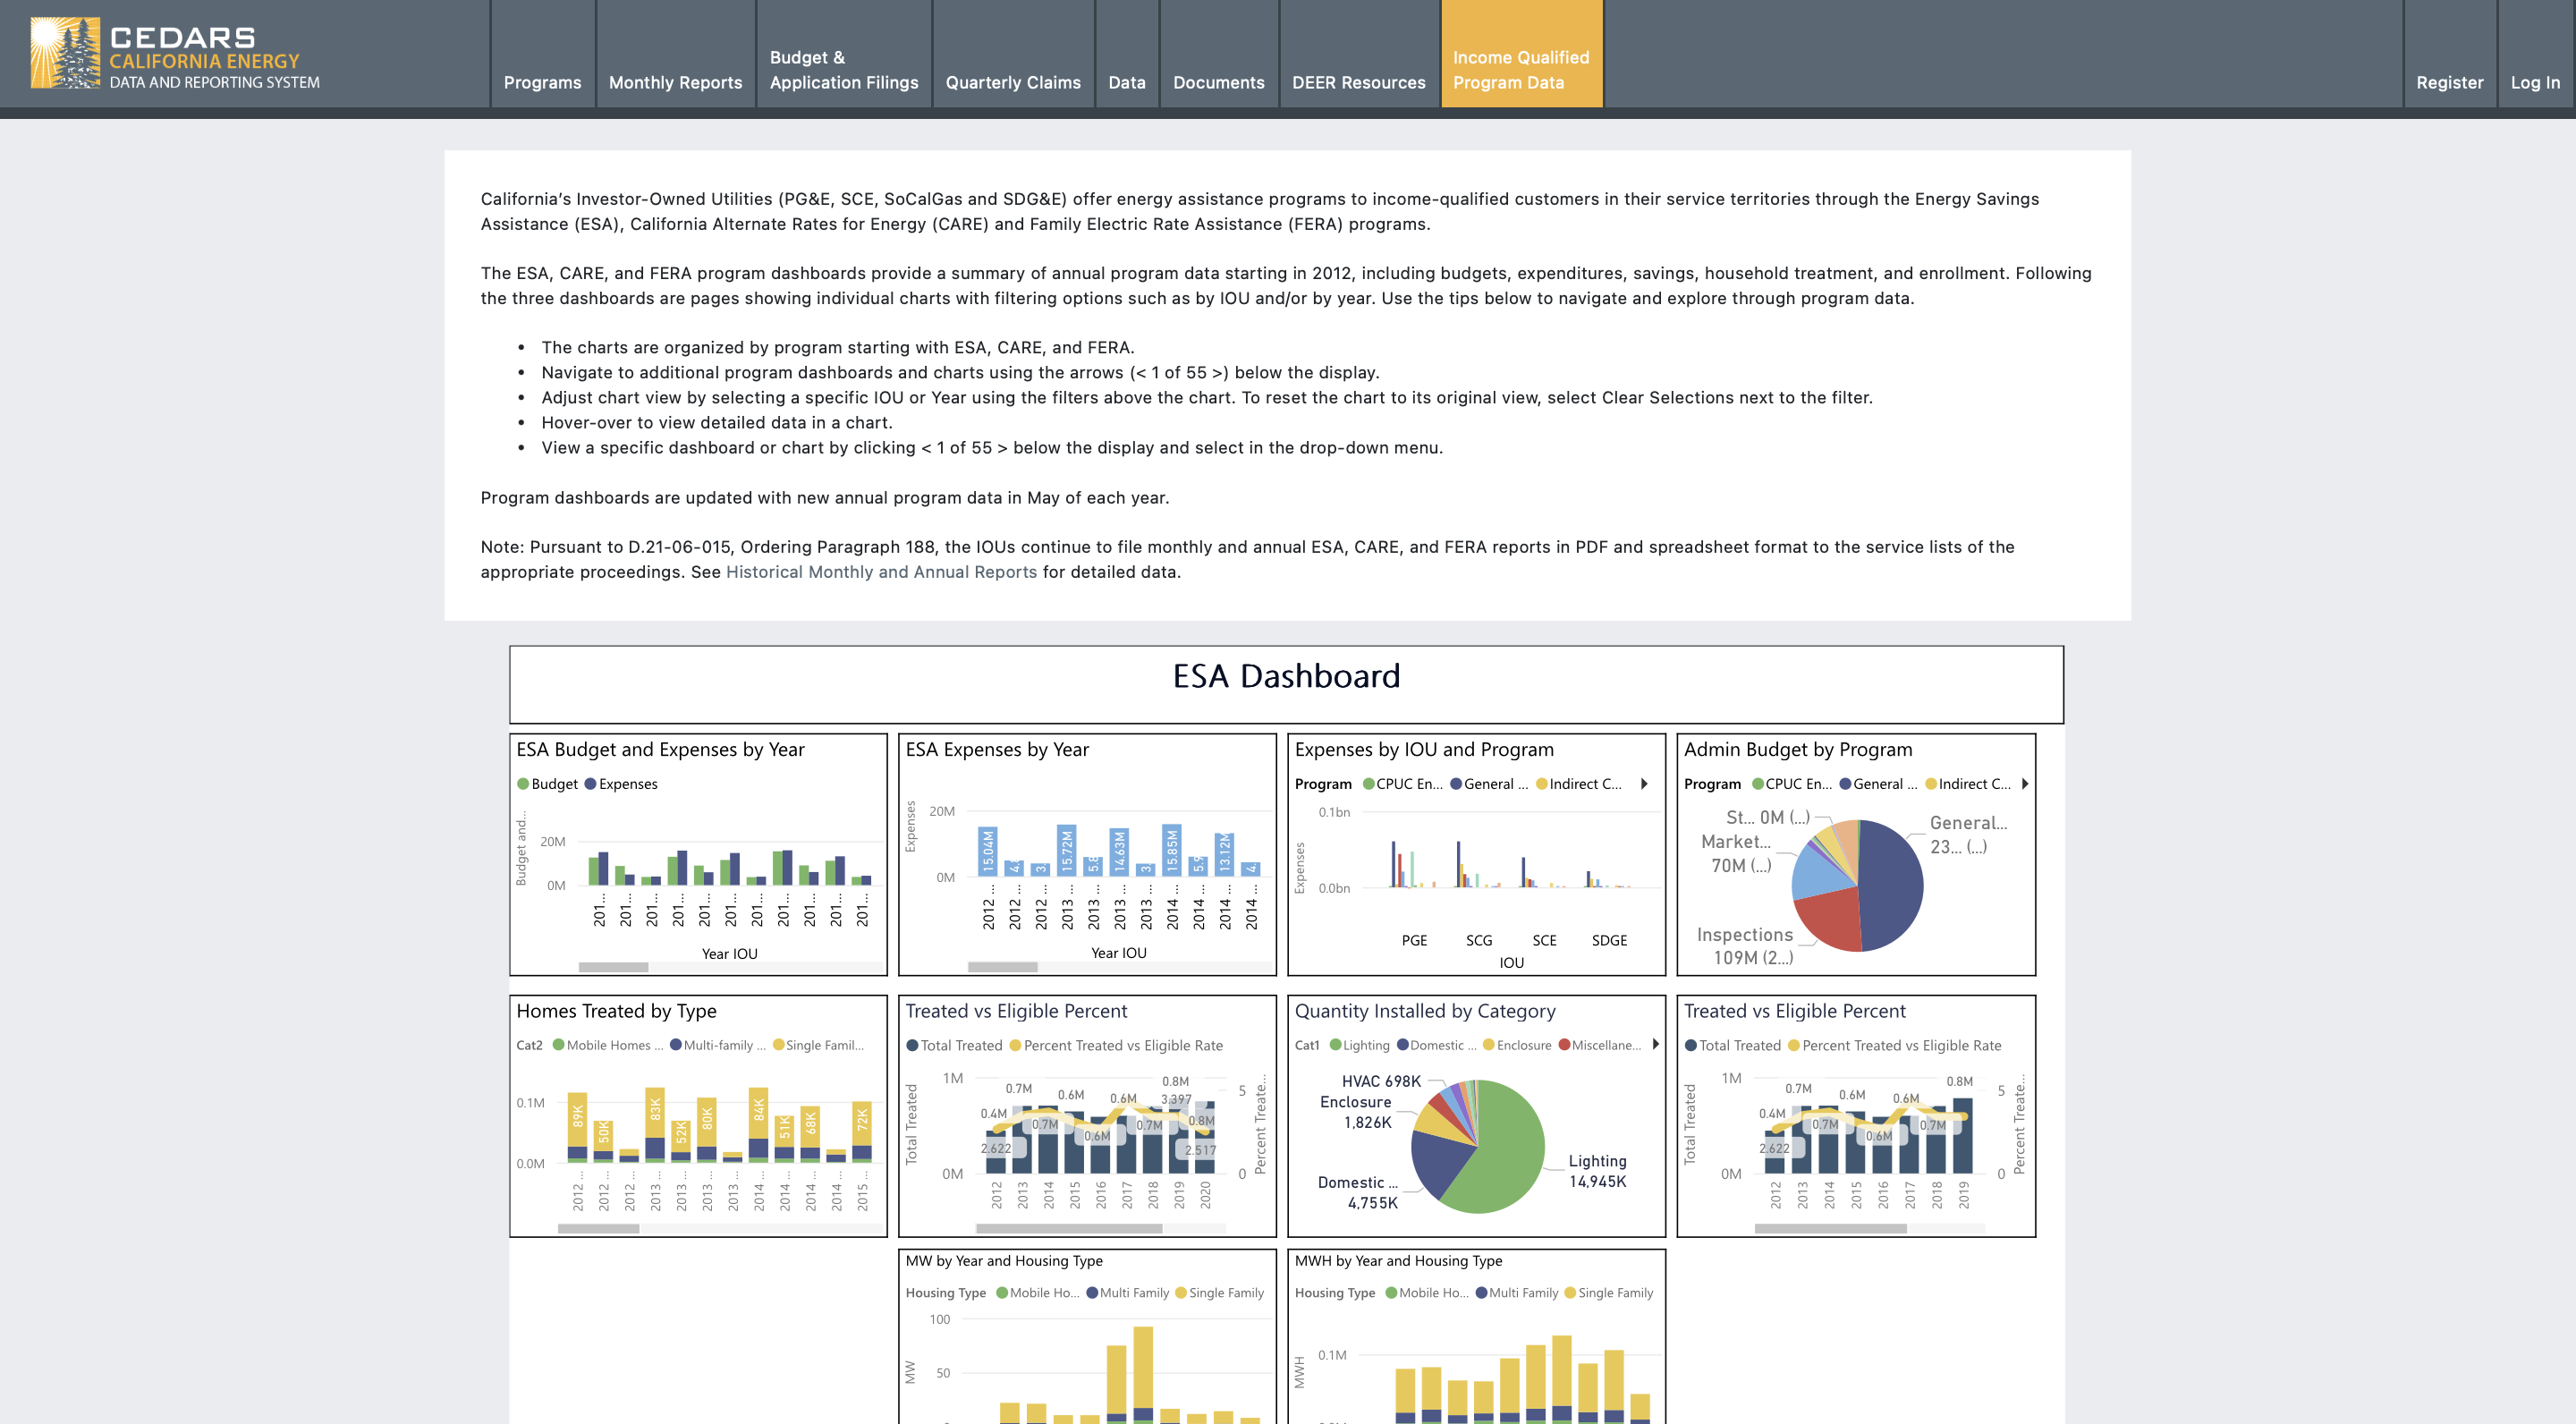Expand legend arrow in Expenses by IOU and Program

coord(1645,784)
